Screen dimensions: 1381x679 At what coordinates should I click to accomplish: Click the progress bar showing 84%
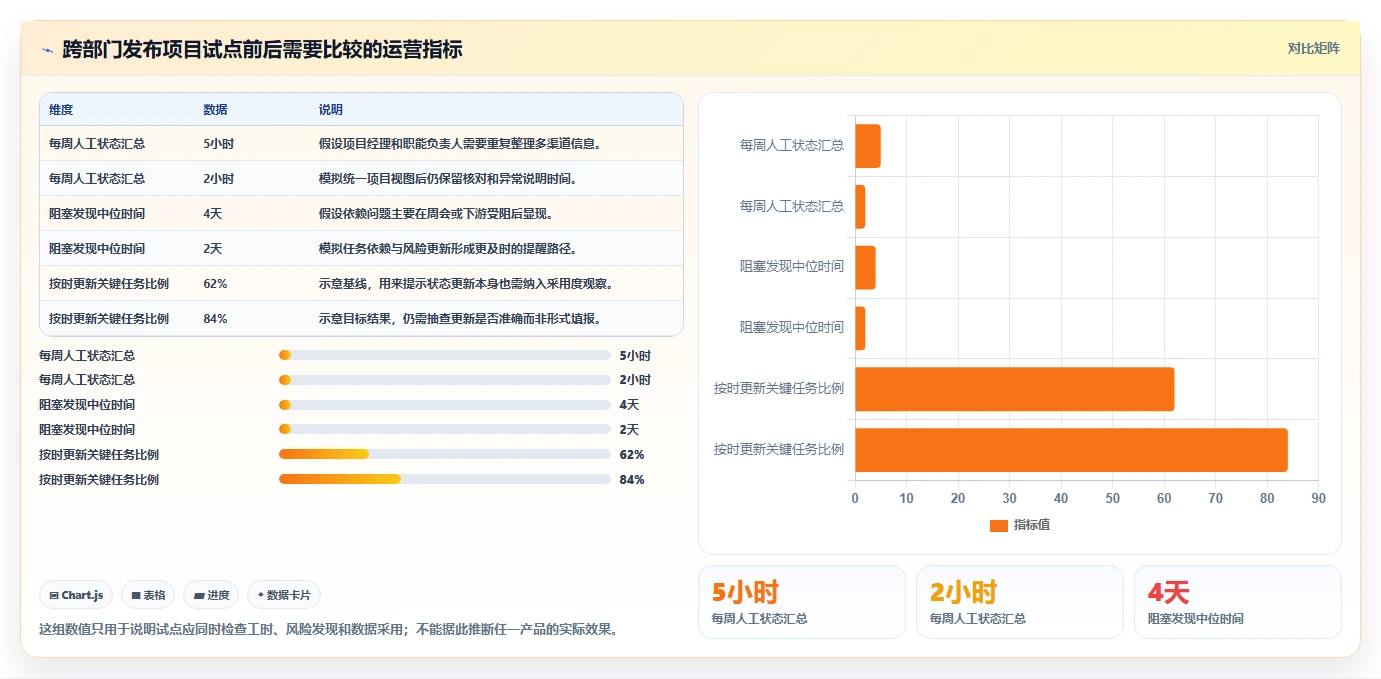click(445, 479)
